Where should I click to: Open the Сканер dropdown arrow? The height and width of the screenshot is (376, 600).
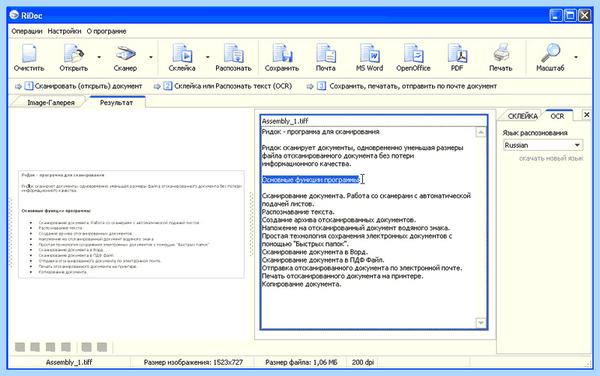[151, 57]
